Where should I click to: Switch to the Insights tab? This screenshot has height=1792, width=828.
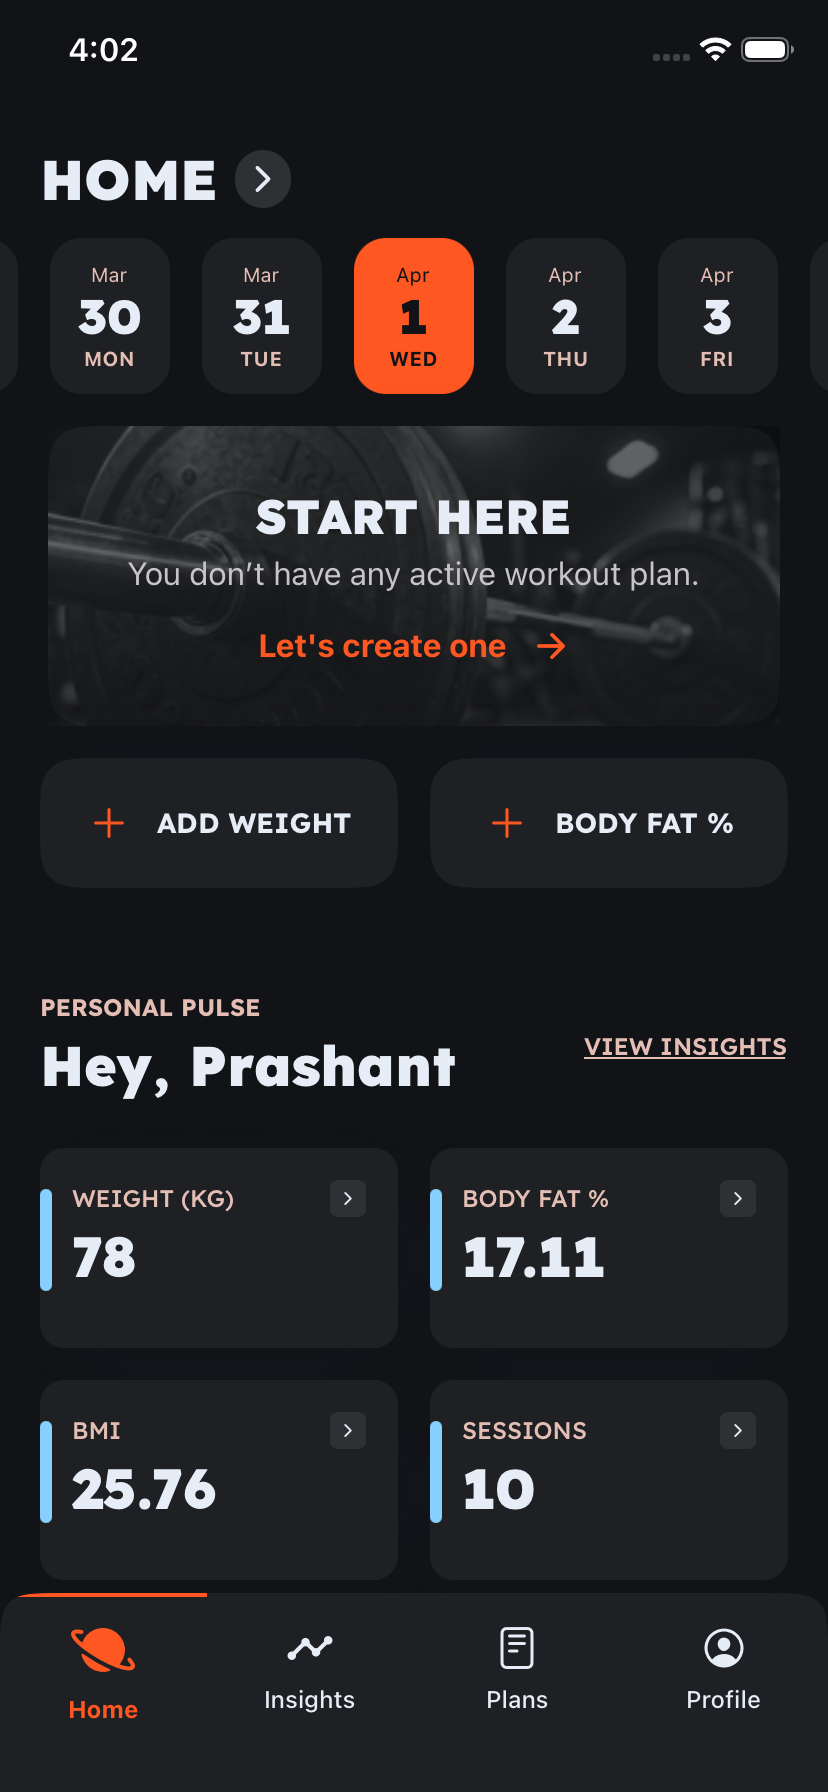[309, 1670]
